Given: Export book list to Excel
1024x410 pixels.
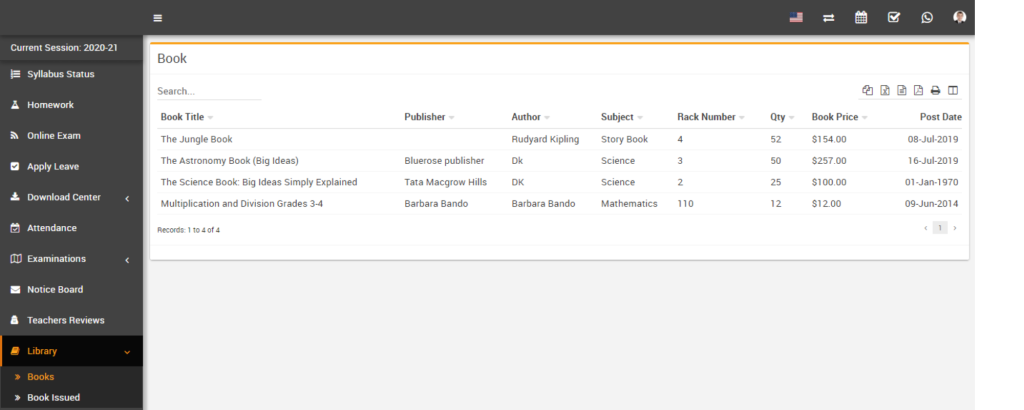Looking at the screenshot, I should [885, 91].
